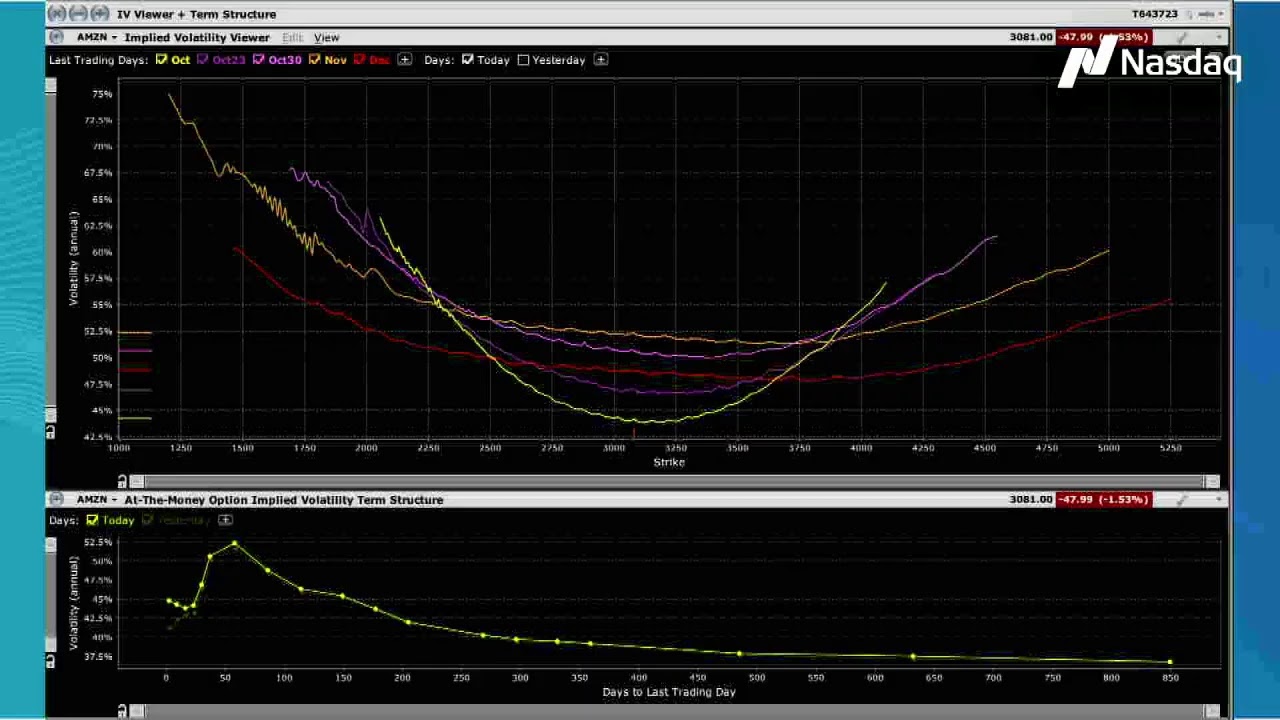Click horizontal scrollbar under term structure chart

tap(675, 711)
